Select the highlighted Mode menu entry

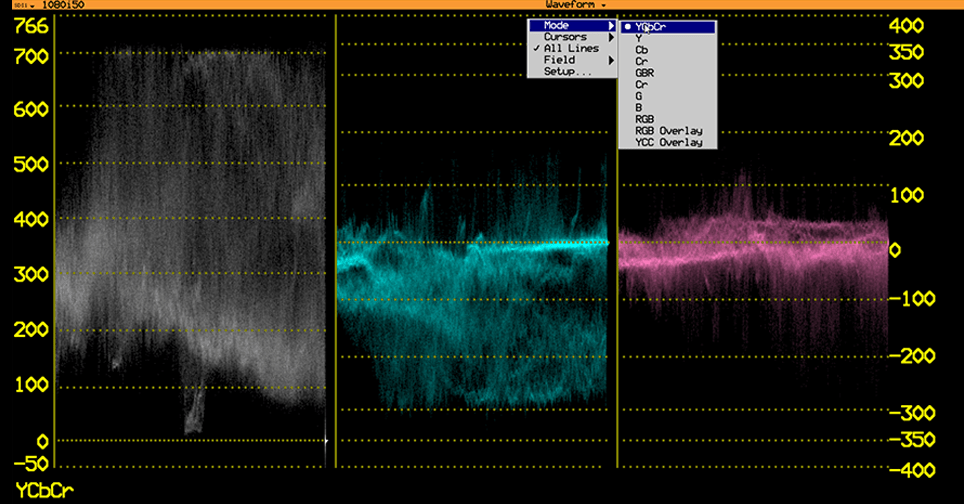[572, 26]
